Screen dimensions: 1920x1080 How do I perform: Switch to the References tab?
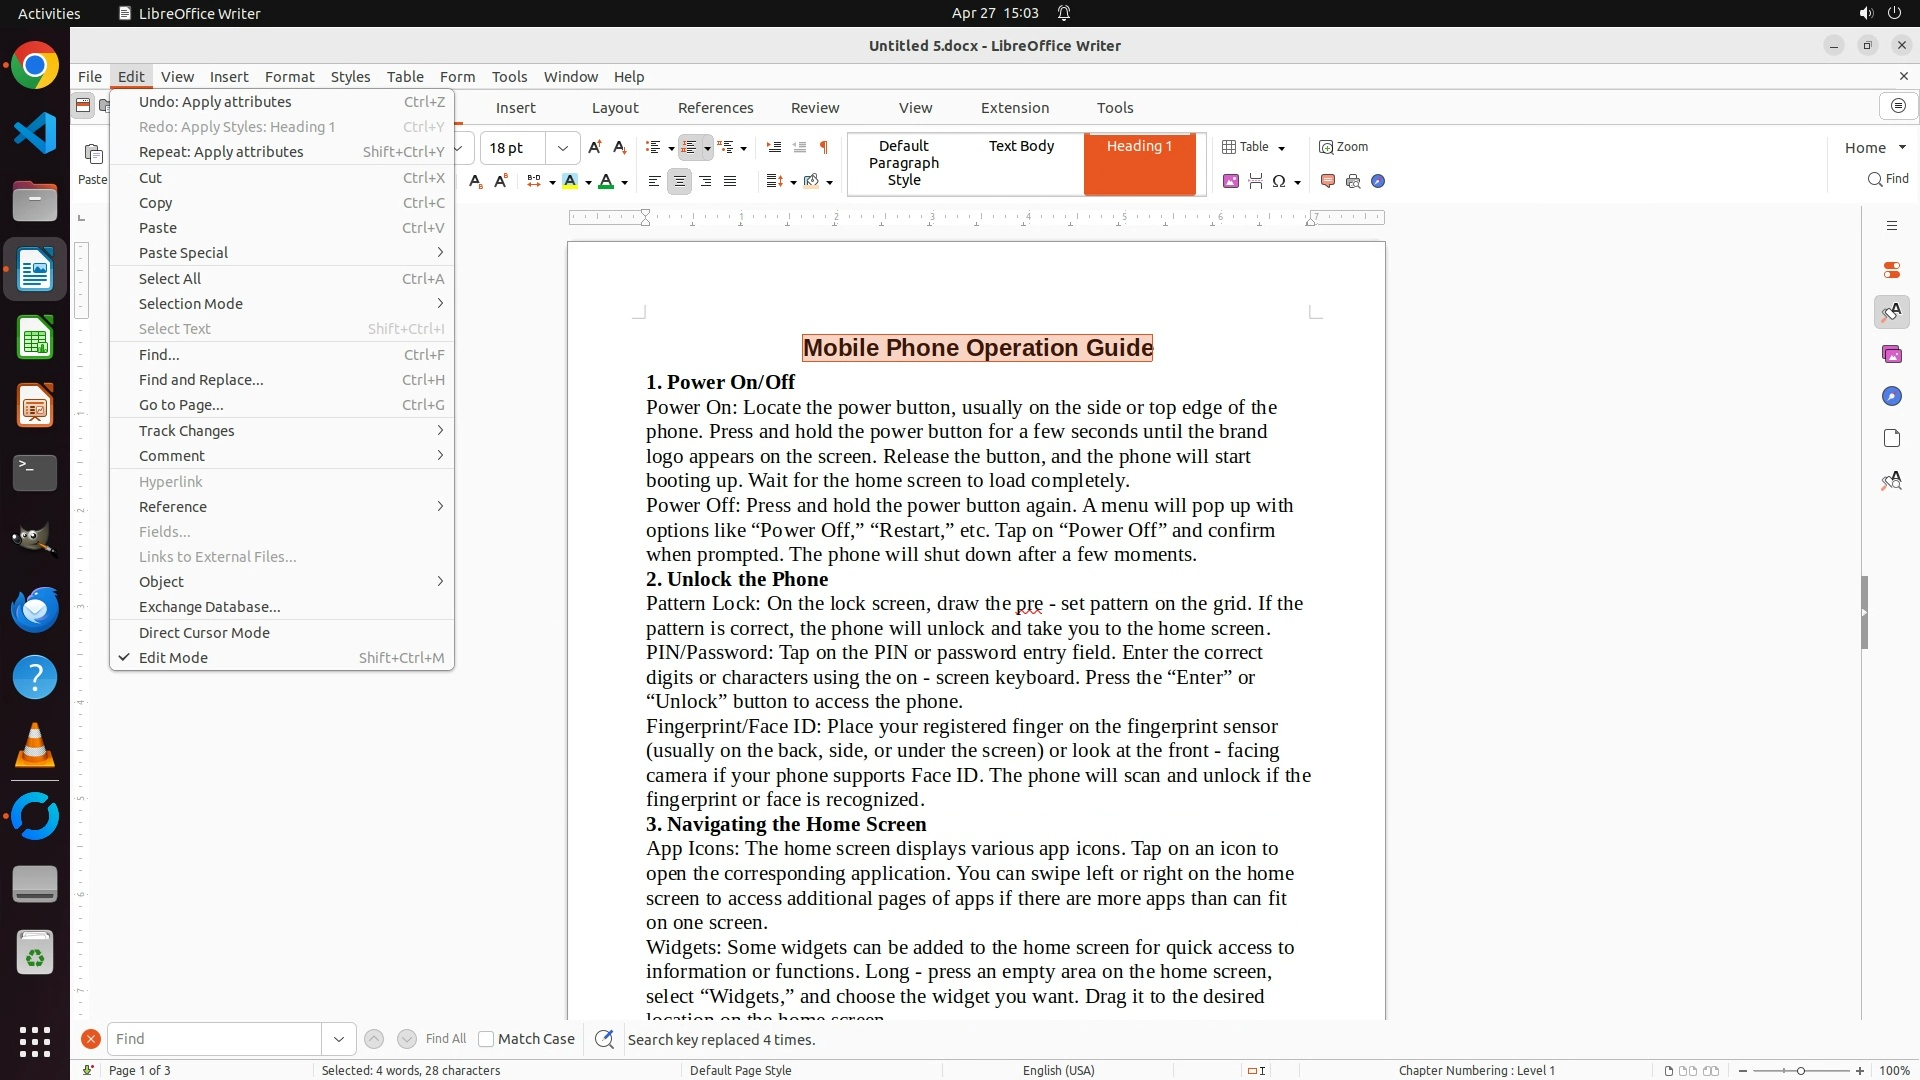(x=715, y=108)
